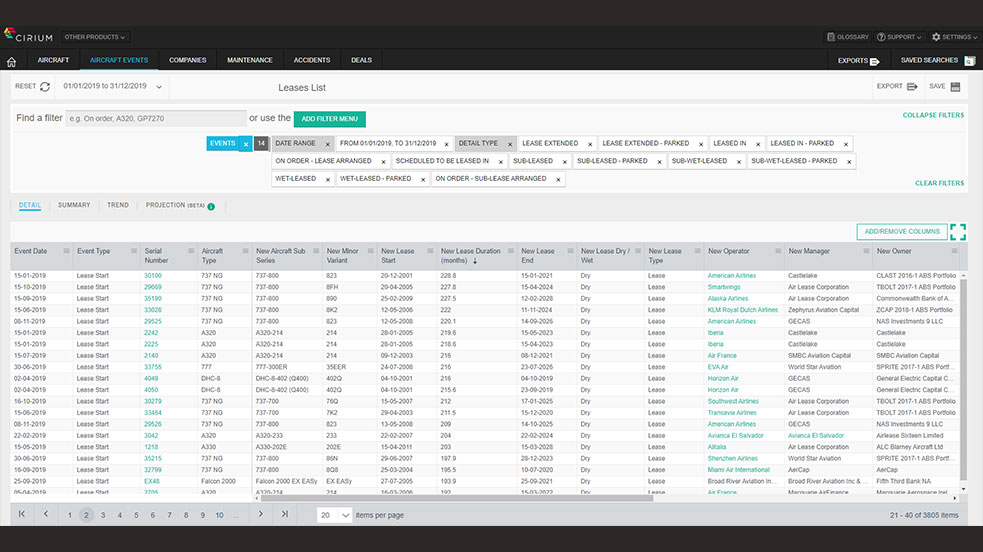Click the Find a filter input field
983x552 pixels.
(155, 119)
